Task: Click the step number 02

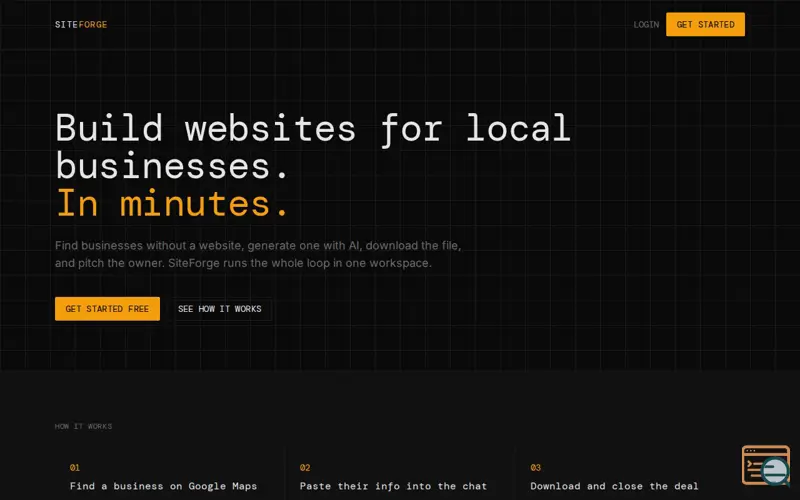Action: [305, 467]
